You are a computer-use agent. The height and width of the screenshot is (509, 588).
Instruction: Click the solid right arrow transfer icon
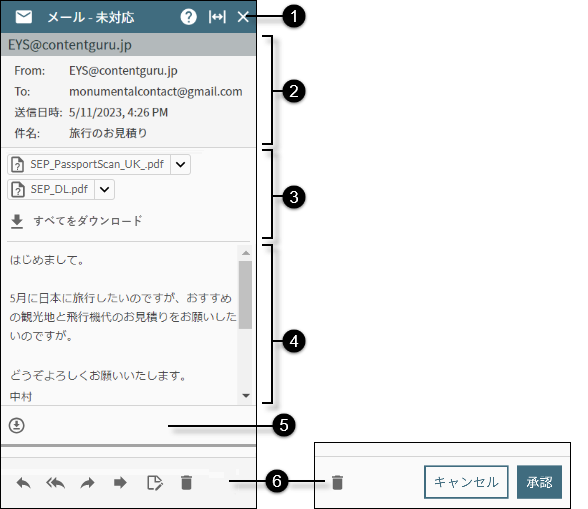[x=120, y=483]
